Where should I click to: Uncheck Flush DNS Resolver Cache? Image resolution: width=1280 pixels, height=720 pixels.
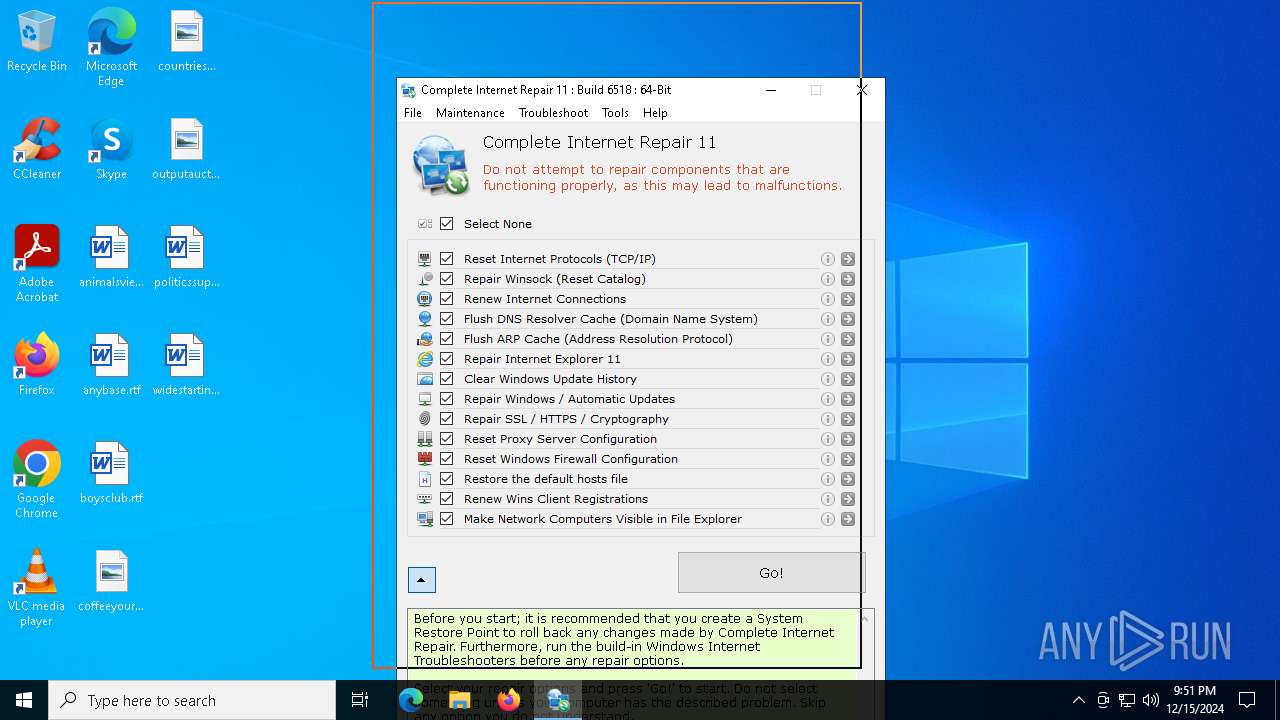click(x=447, y=319)
